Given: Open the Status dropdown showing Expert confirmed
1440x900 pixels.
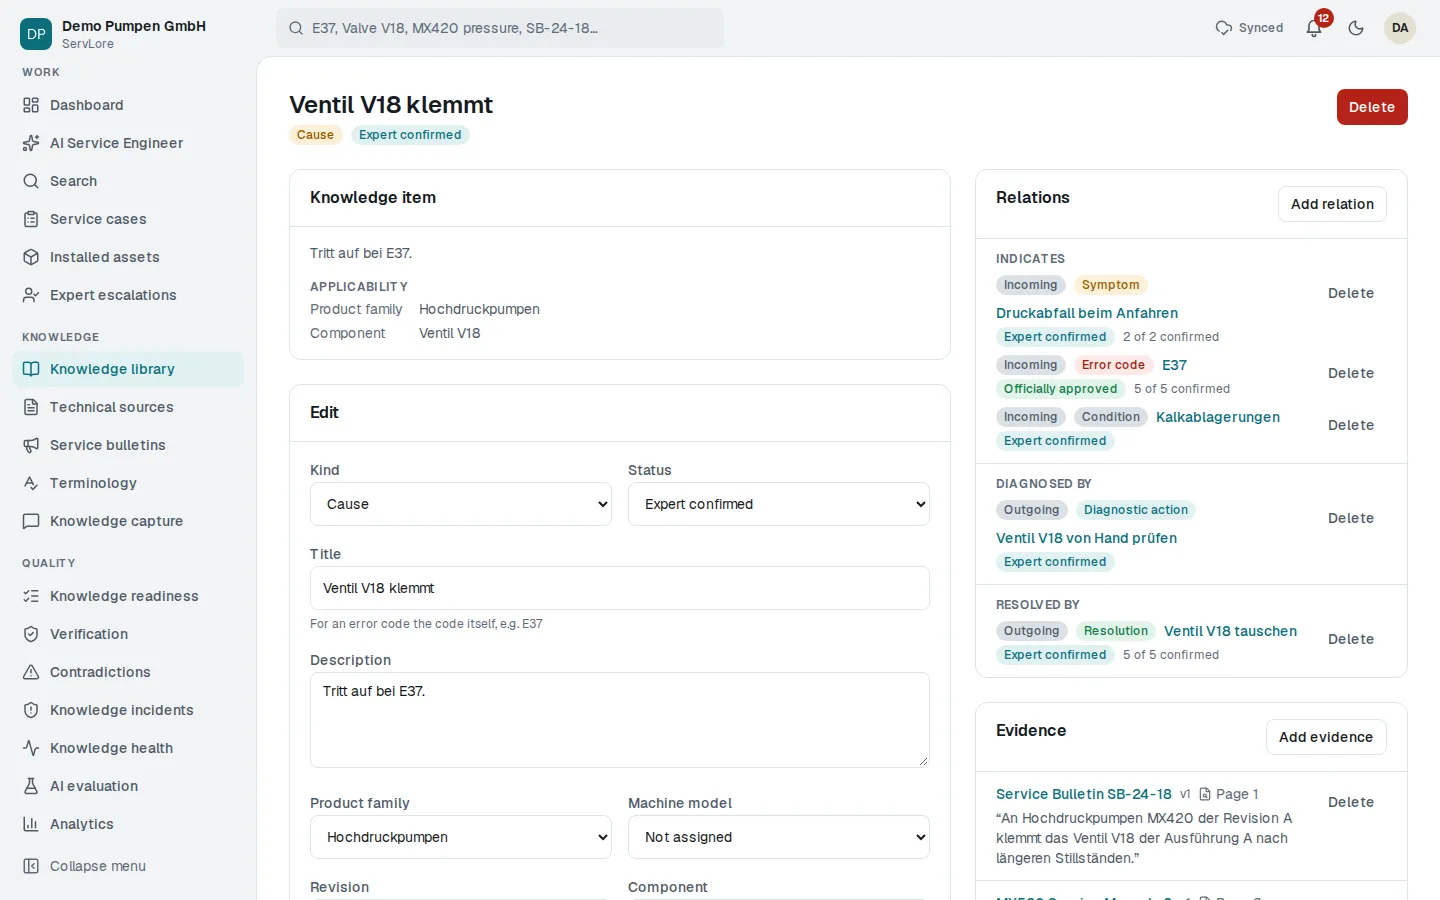Looking at the screenshot, I should pos(779,504).
